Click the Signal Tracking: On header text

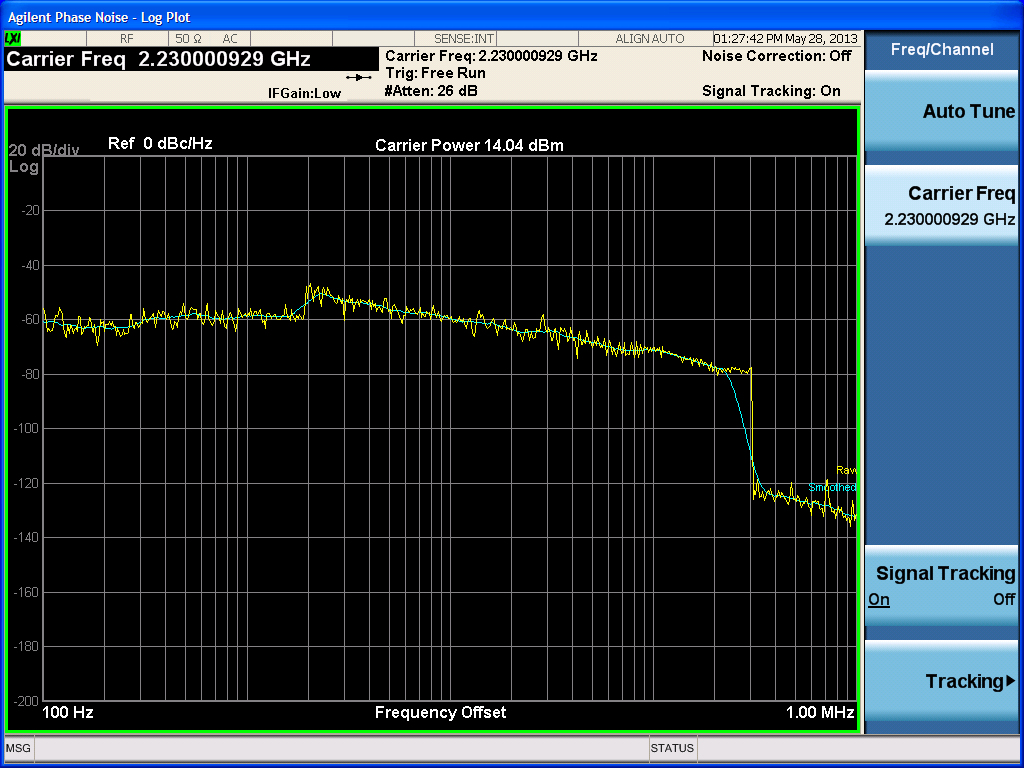[771, 91]
